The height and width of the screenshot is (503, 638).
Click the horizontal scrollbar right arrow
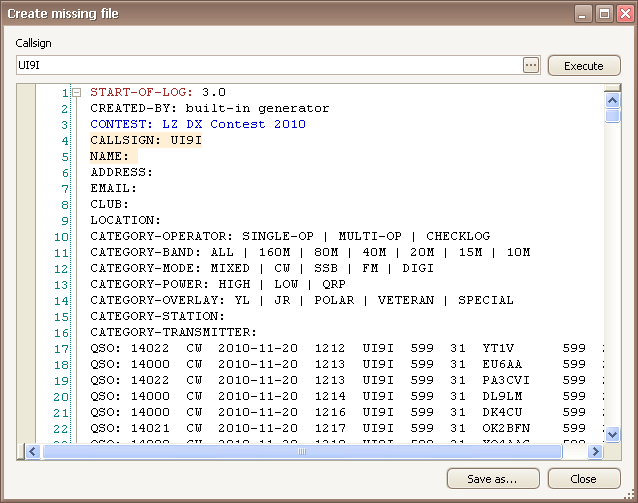(595, 451)
